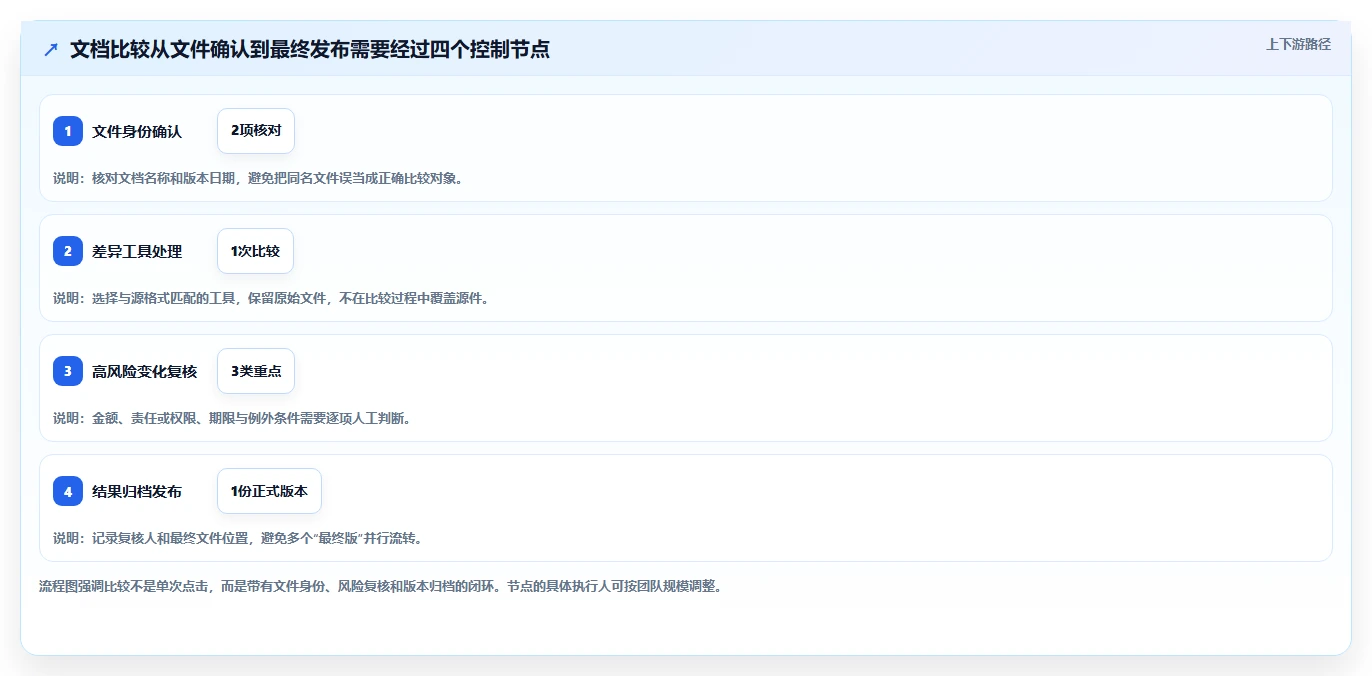This screenshot has height=676, width=1372.
Task: Click the 结果归档发布 step title
Action: click(137, 491)
